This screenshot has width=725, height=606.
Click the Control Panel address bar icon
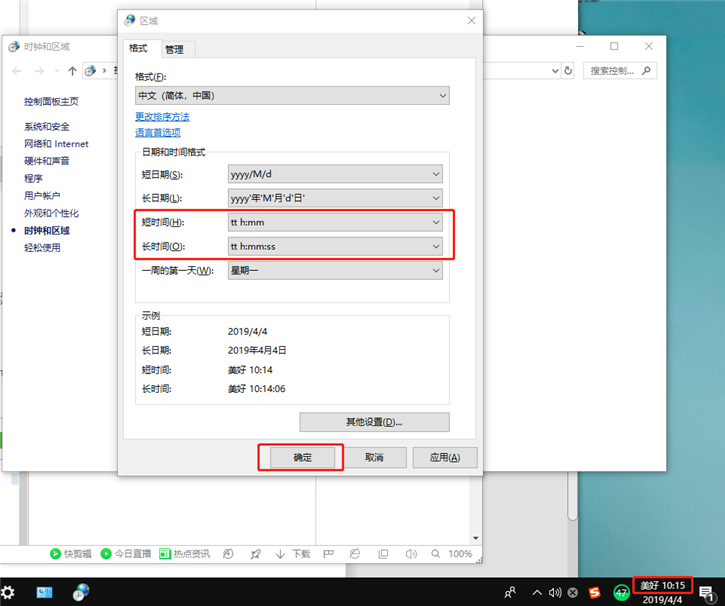(91, 70)
